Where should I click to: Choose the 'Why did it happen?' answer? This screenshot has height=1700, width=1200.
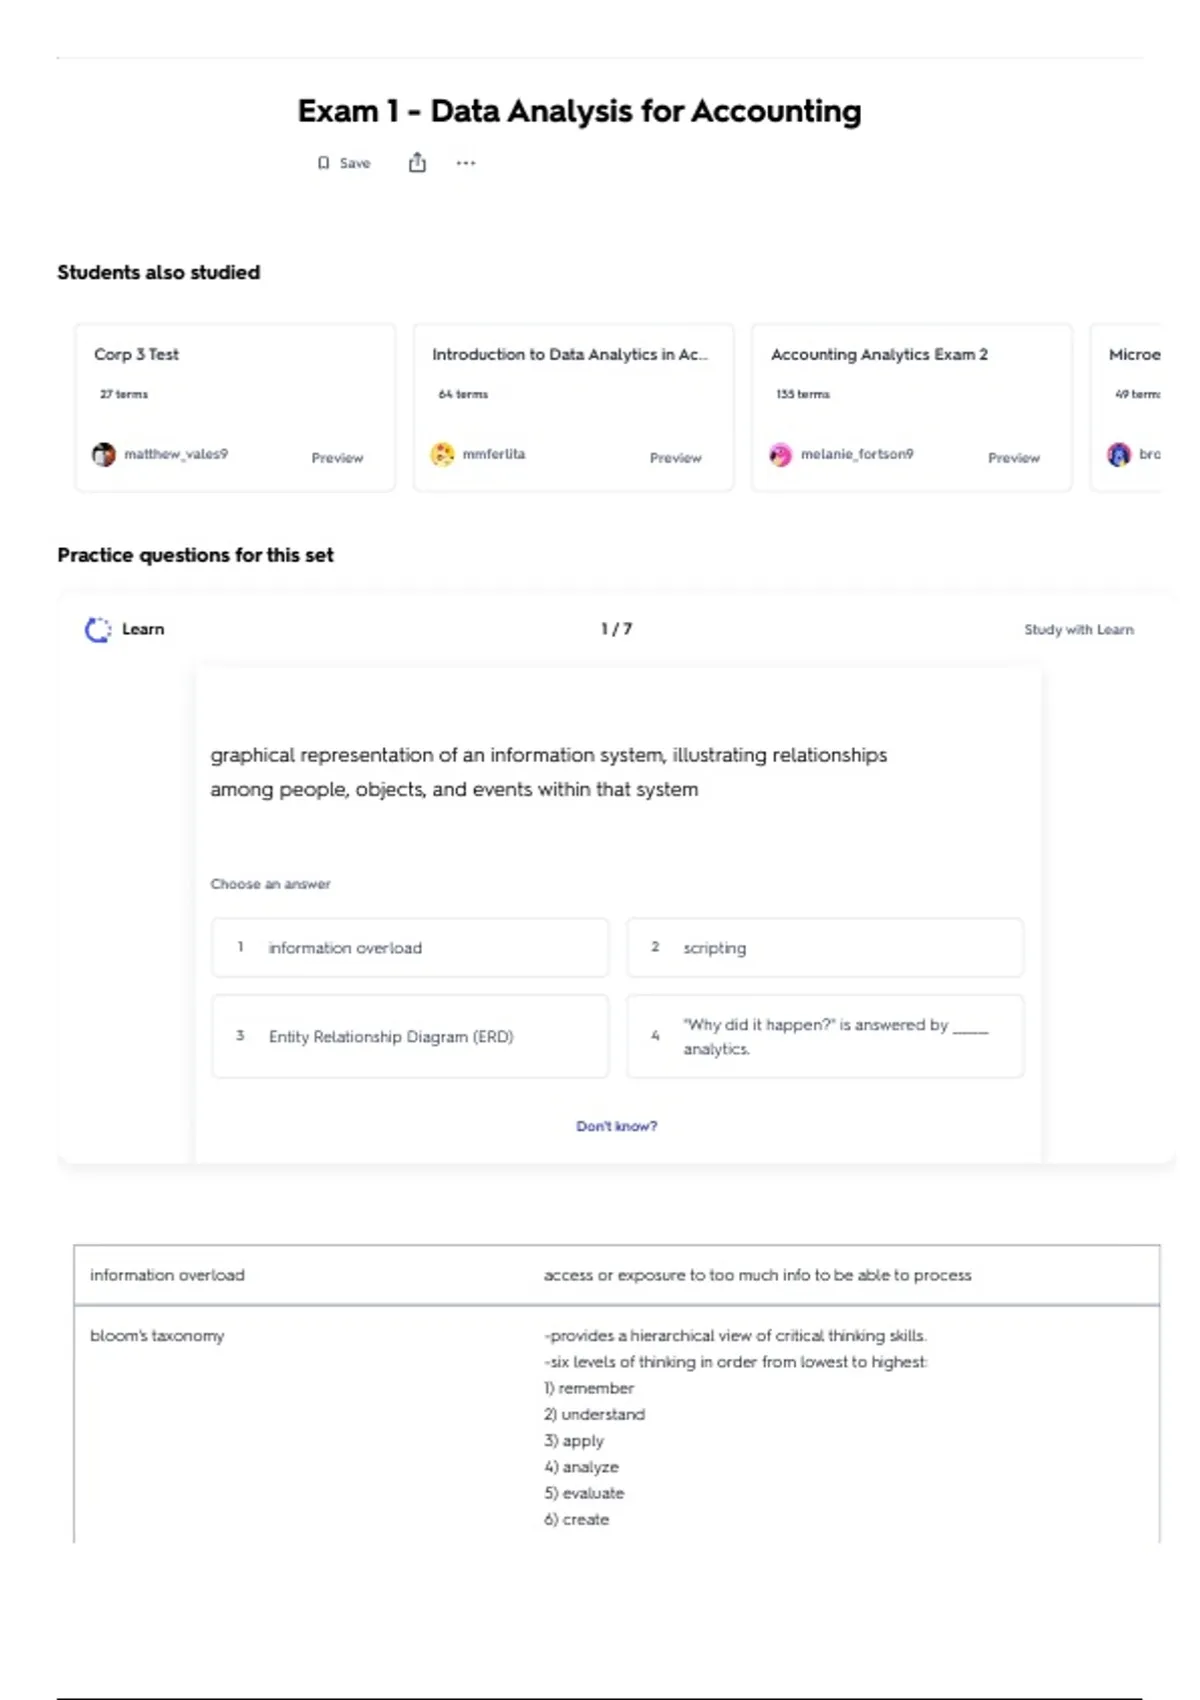(825, 1036)
